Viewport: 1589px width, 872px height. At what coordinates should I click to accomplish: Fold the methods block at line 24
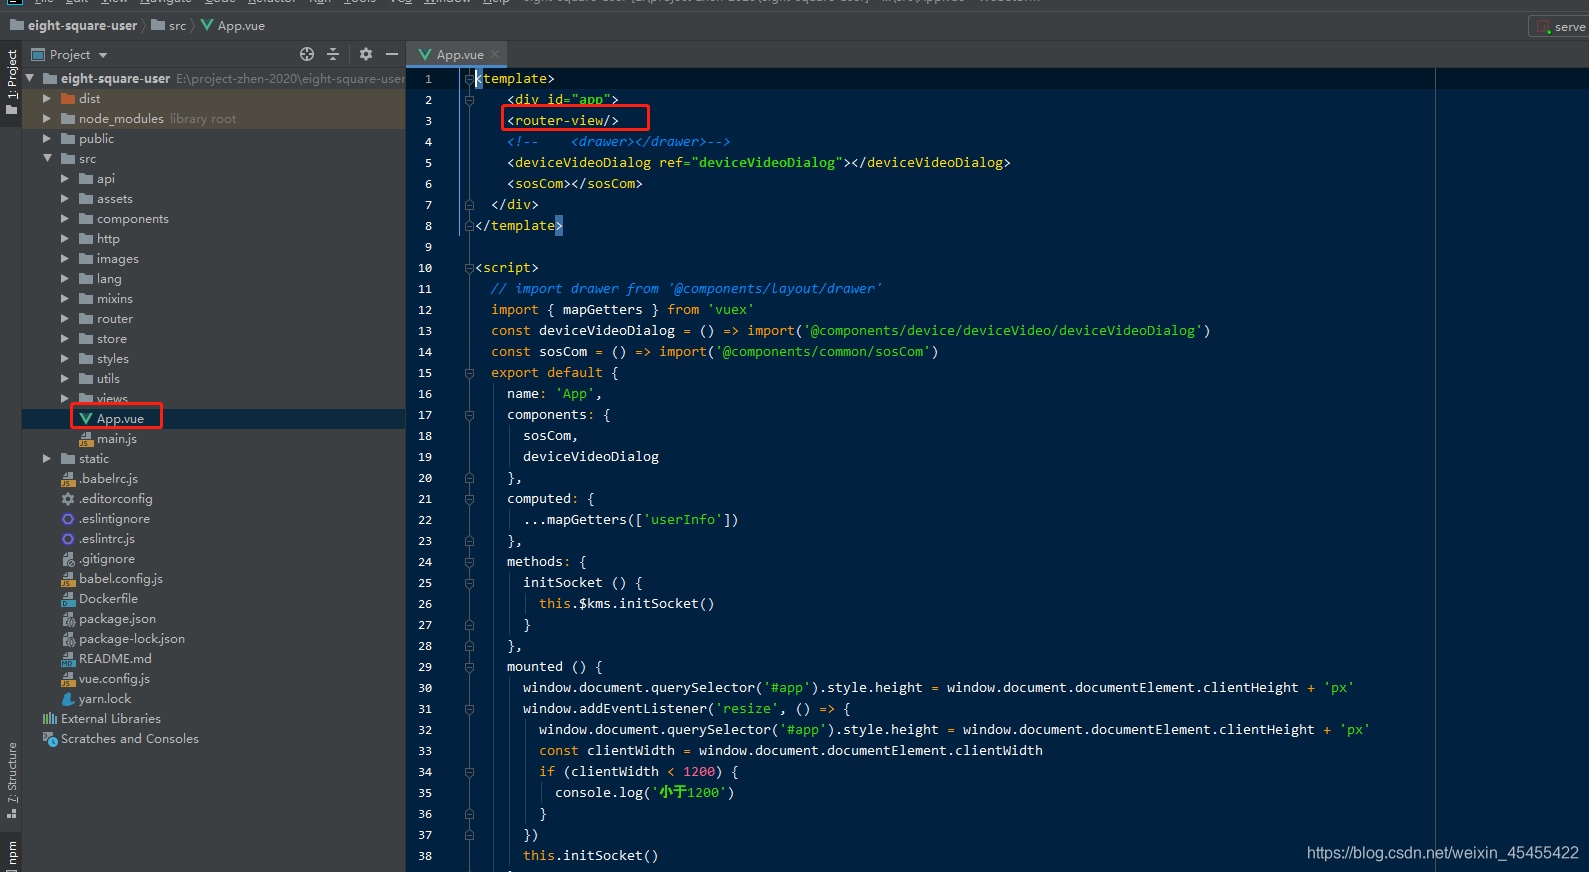pos(469,562)
